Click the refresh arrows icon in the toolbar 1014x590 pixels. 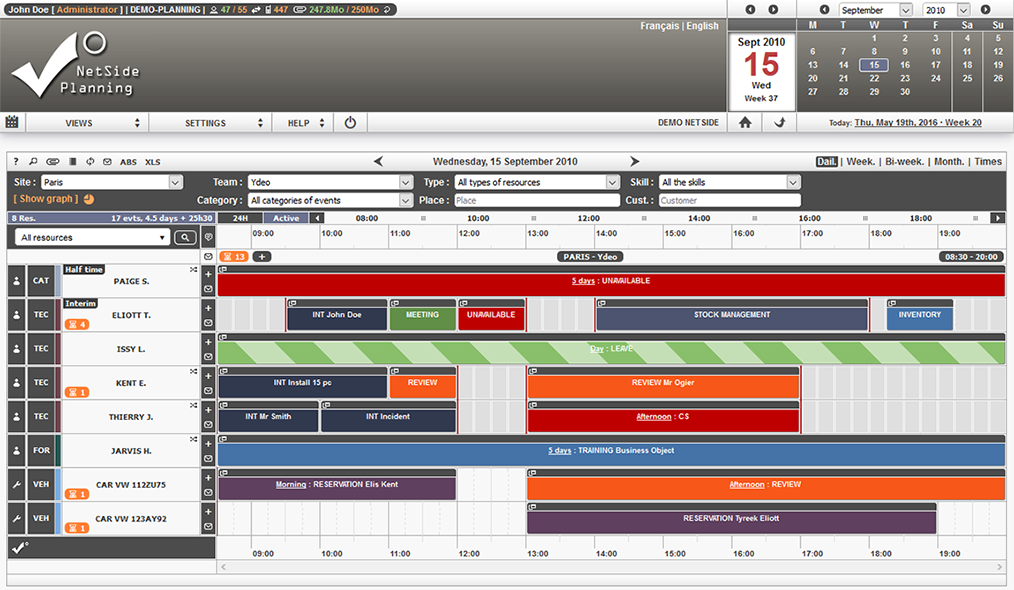click(x=89, y=161)
